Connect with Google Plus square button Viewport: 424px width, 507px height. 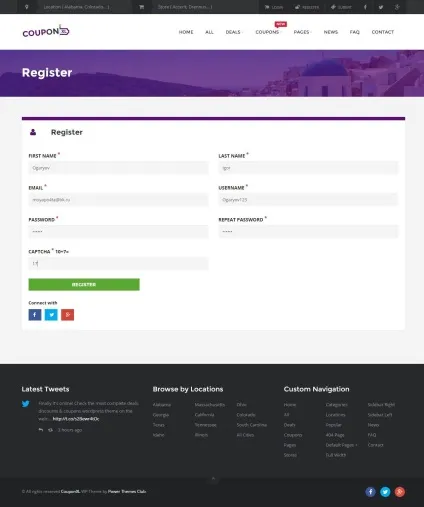point(68,315)
